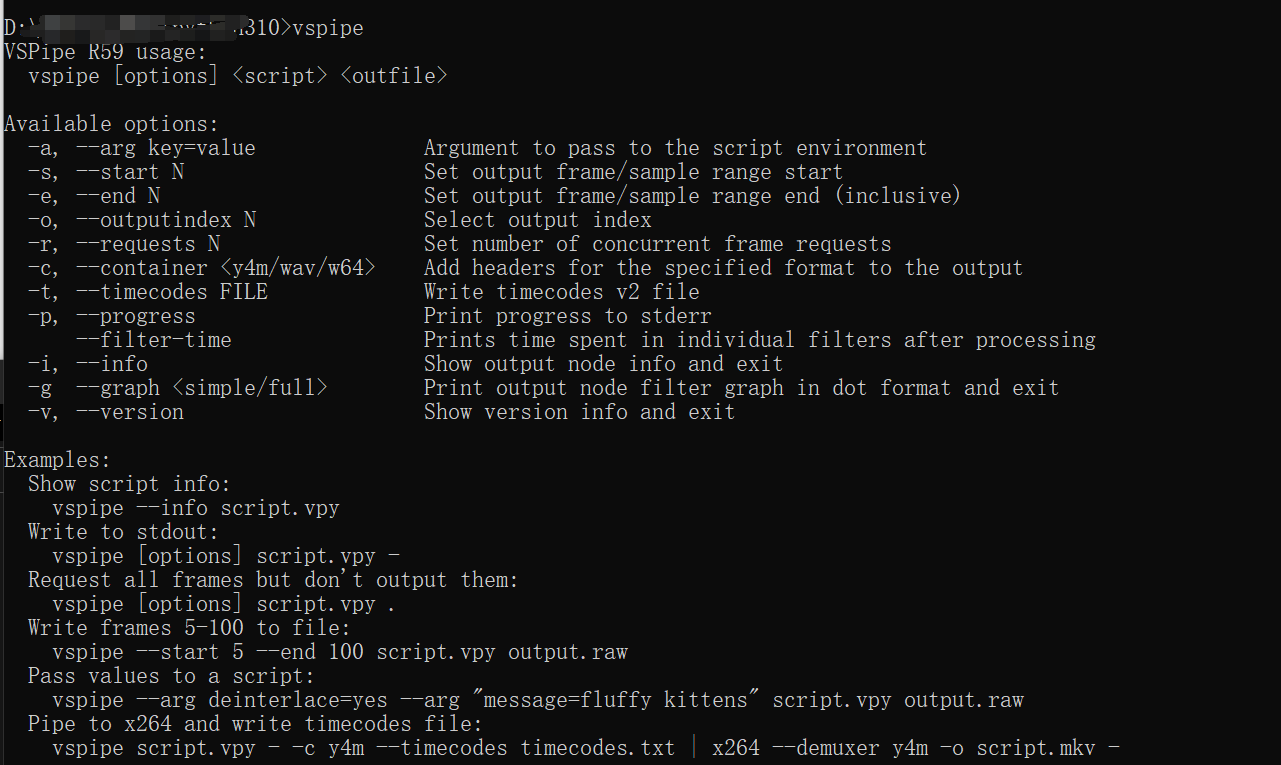1281x765 pixels.
Task: Click the "--filter-time" option
Action: (x=153, y=340)
